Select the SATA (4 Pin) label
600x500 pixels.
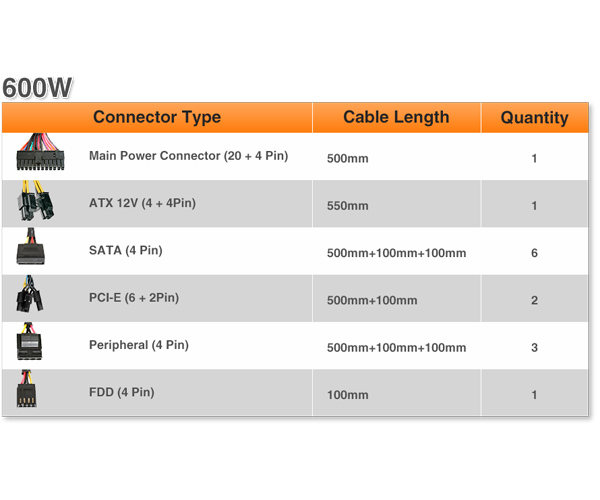(126, 250)
